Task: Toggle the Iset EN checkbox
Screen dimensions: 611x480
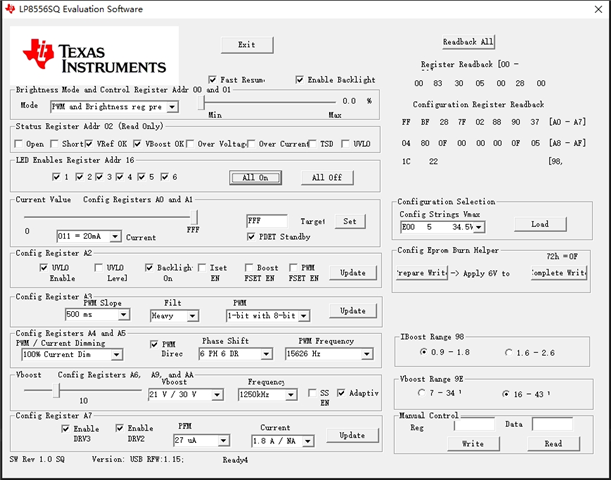Action: [202, 268]
